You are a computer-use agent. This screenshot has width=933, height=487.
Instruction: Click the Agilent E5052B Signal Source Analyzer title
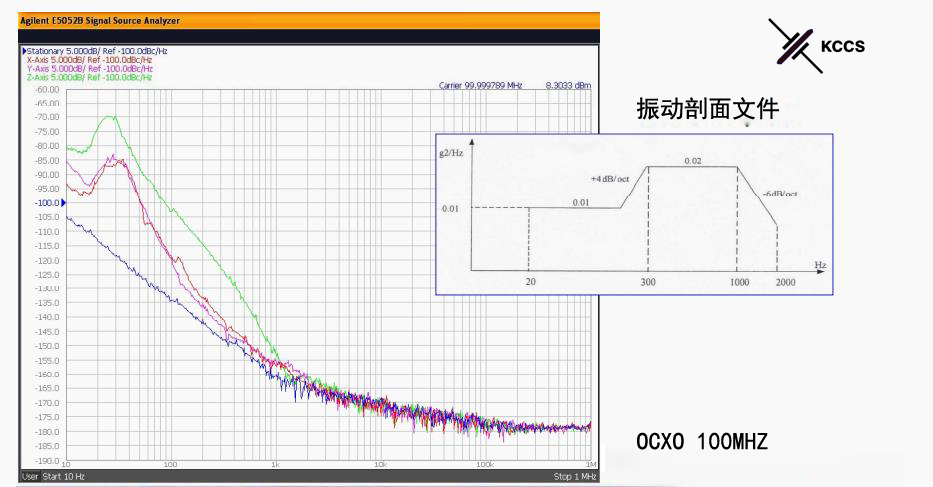[100, 21]
